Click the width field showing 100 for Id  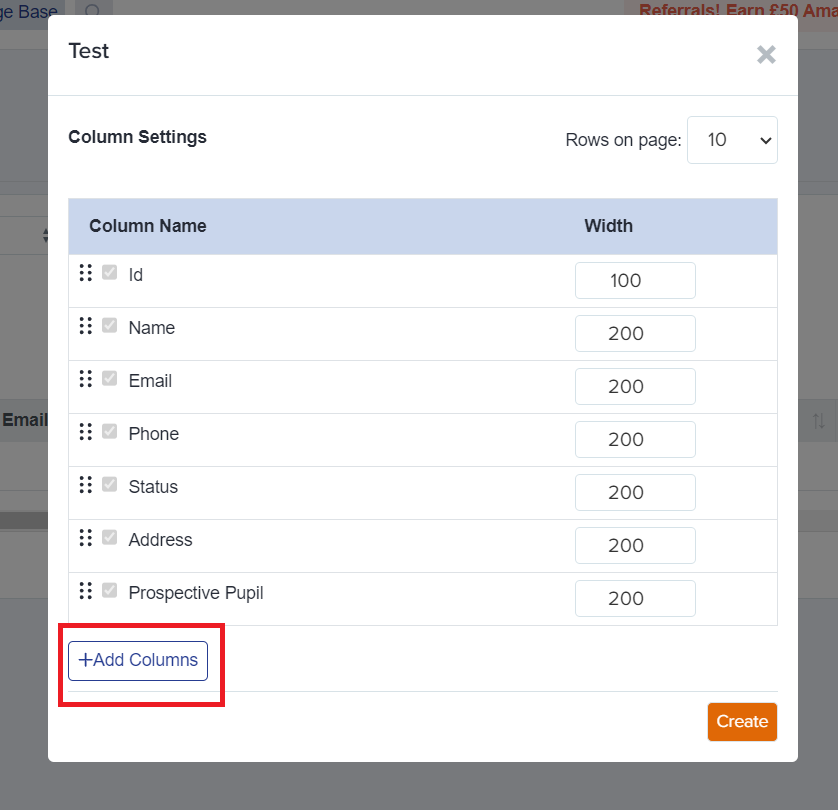(634, 280)
